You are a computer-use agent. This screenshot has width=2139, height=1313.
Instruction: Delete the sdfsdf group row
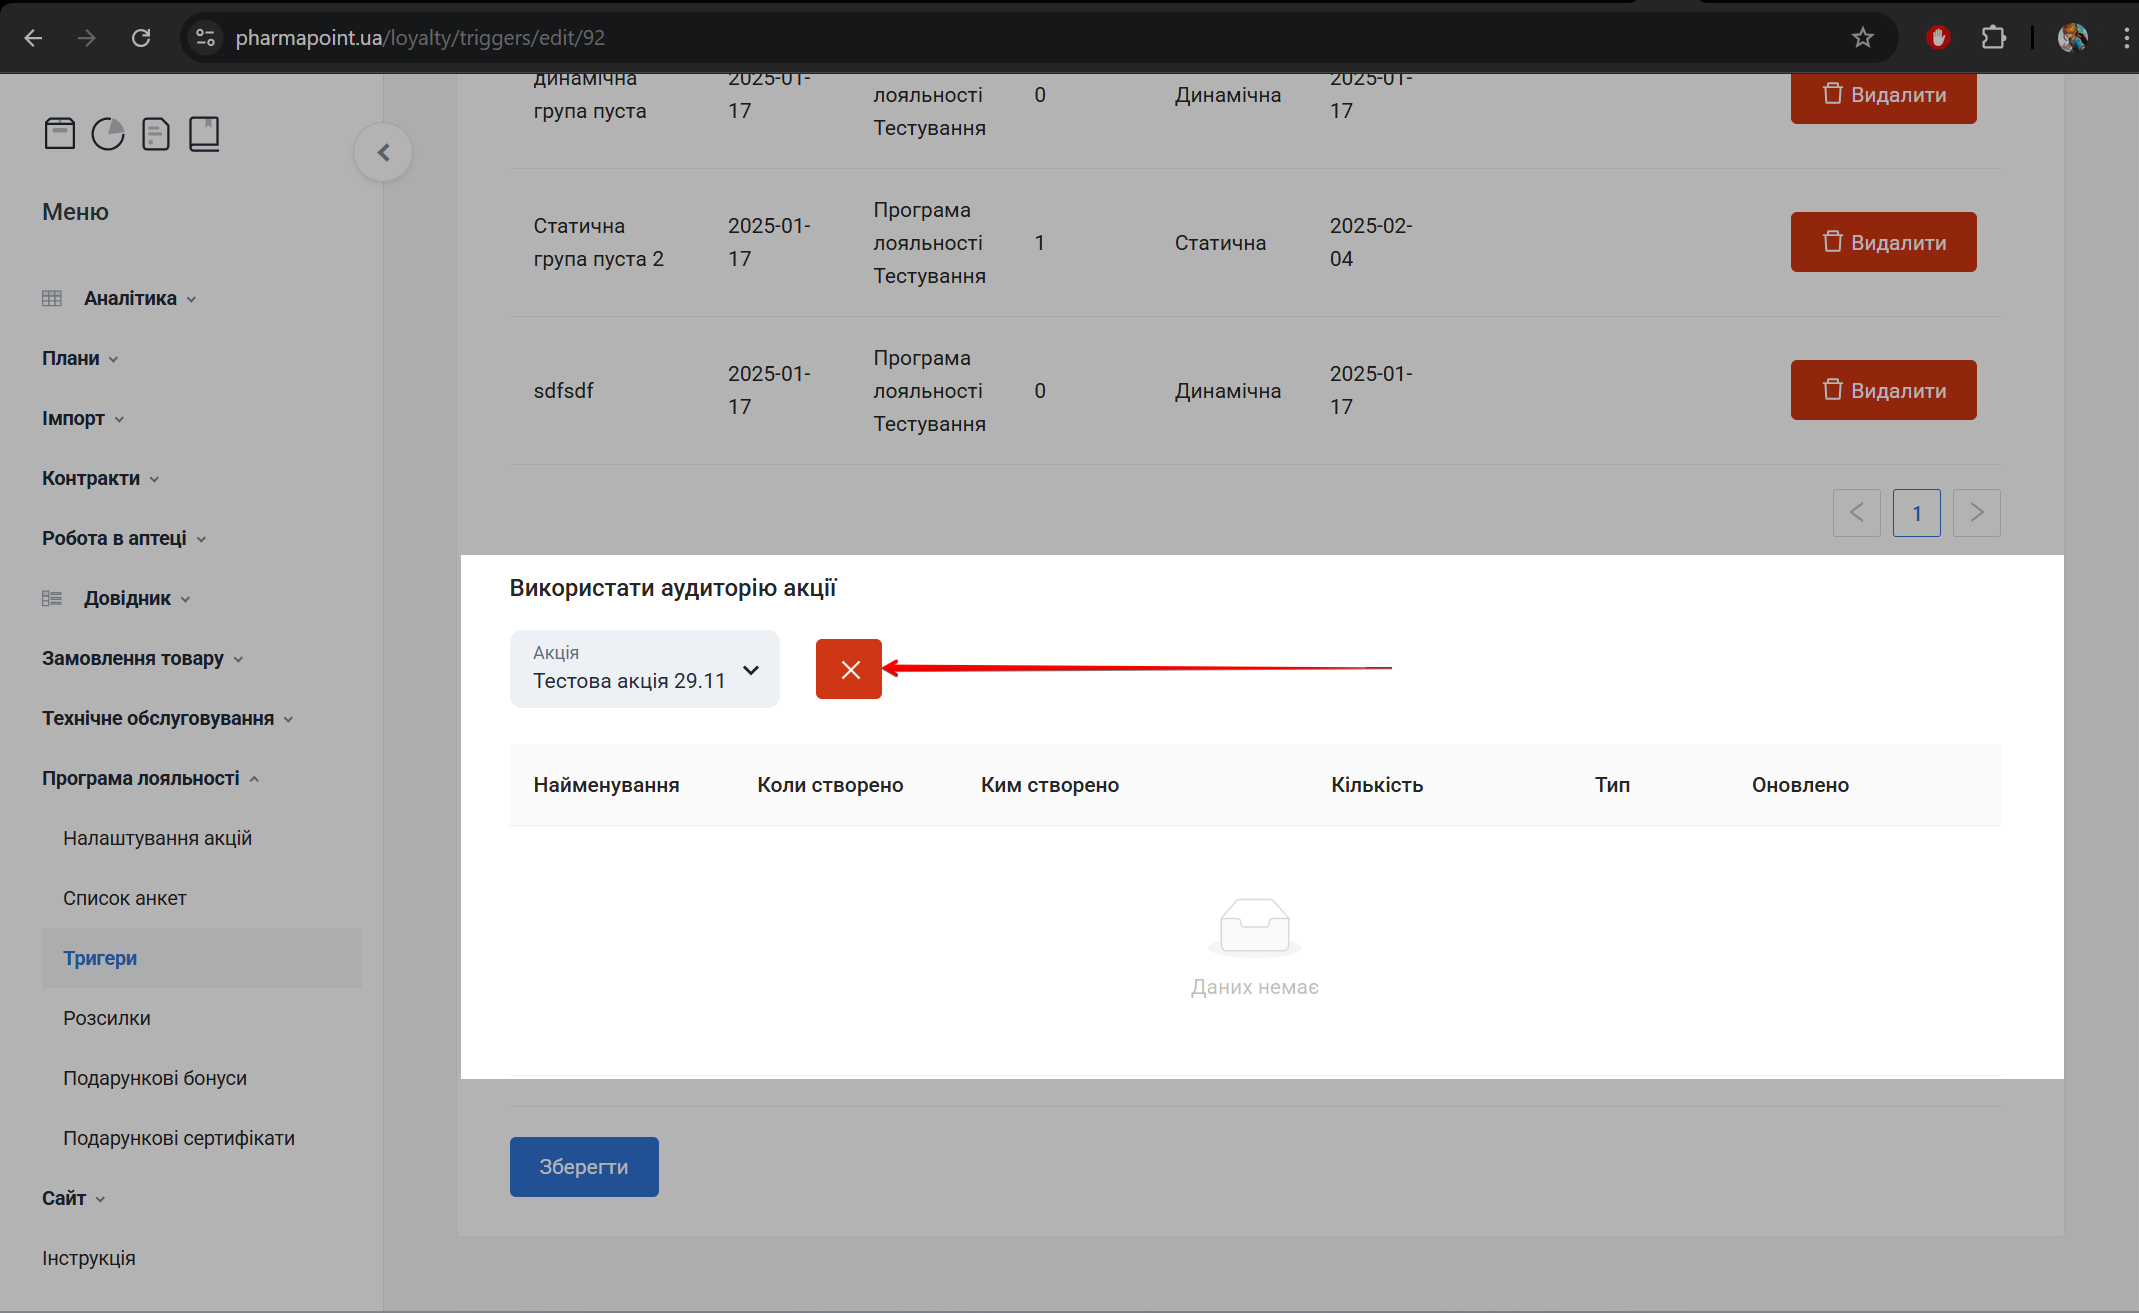pos(1883,390)
